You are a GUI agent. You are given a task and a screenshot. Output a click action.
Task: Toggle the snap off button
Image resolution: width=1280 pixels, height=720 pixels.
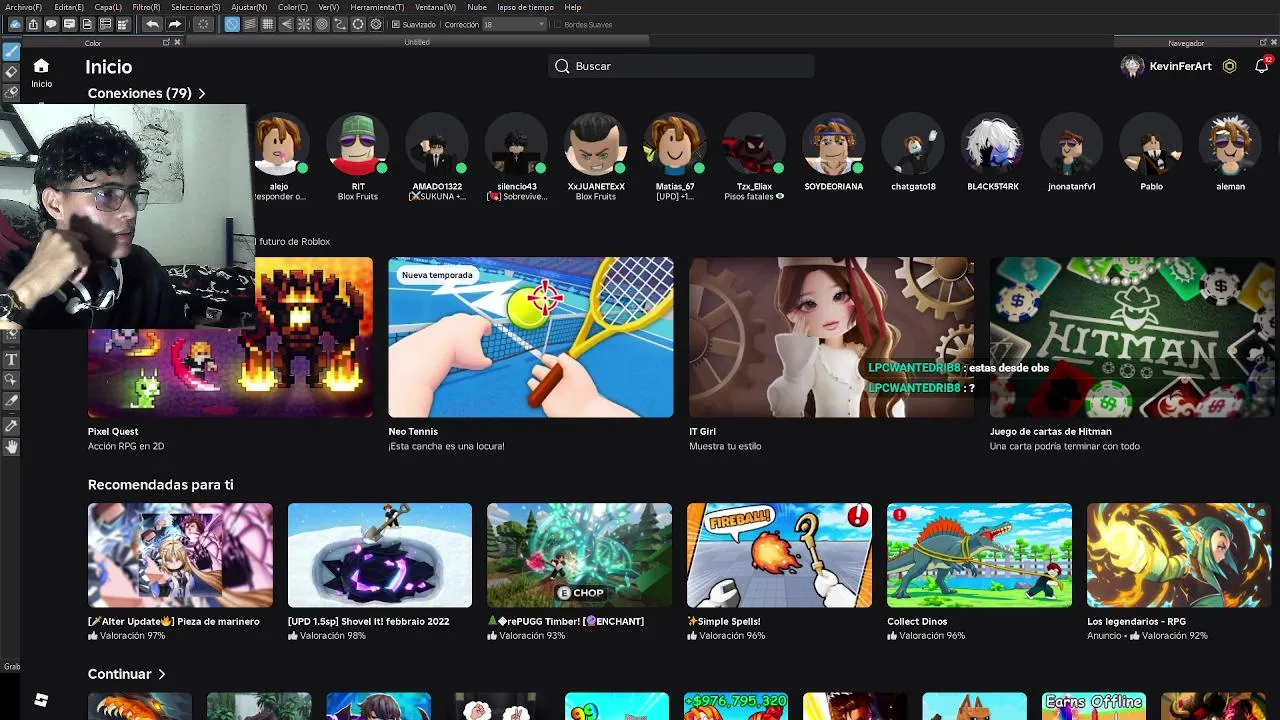232,24
